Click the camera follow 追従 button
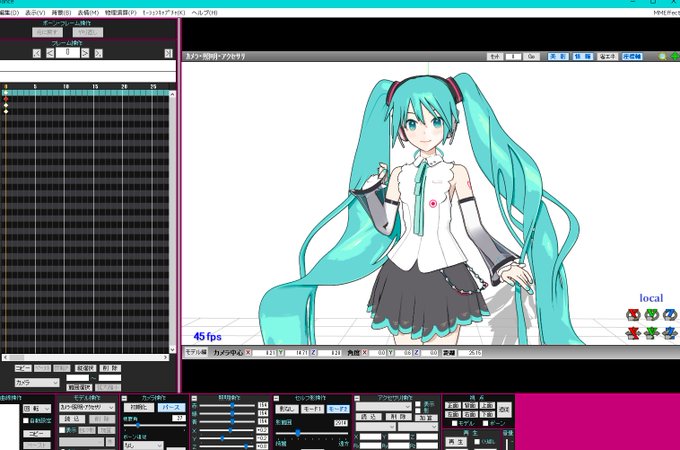This screenshot has height=450, width=680. coord(503,409)
